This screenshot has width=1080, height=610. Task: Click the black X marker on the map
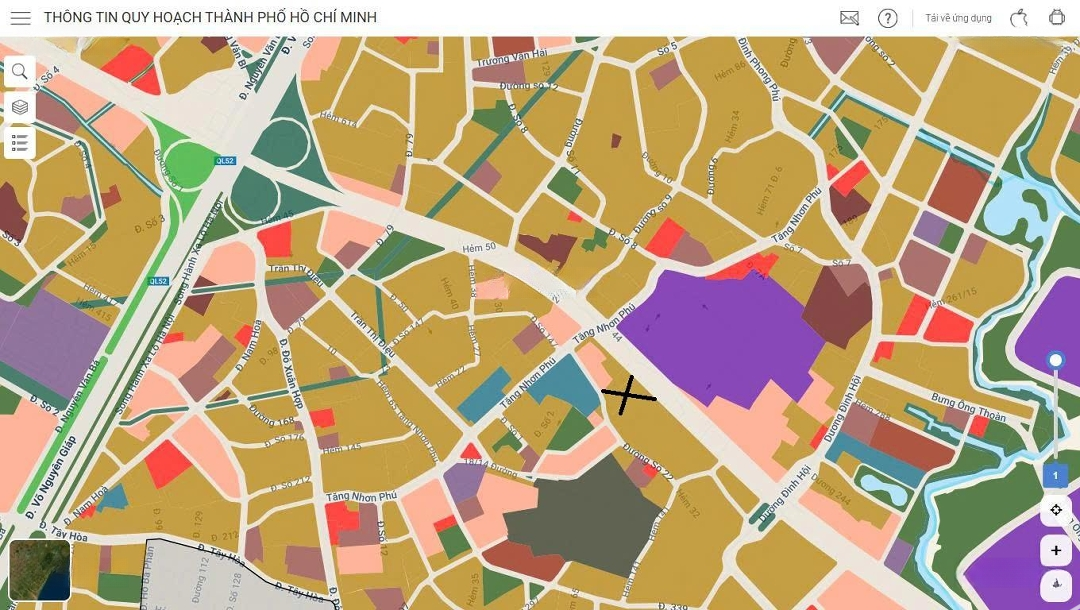click(x=629, y=396)
